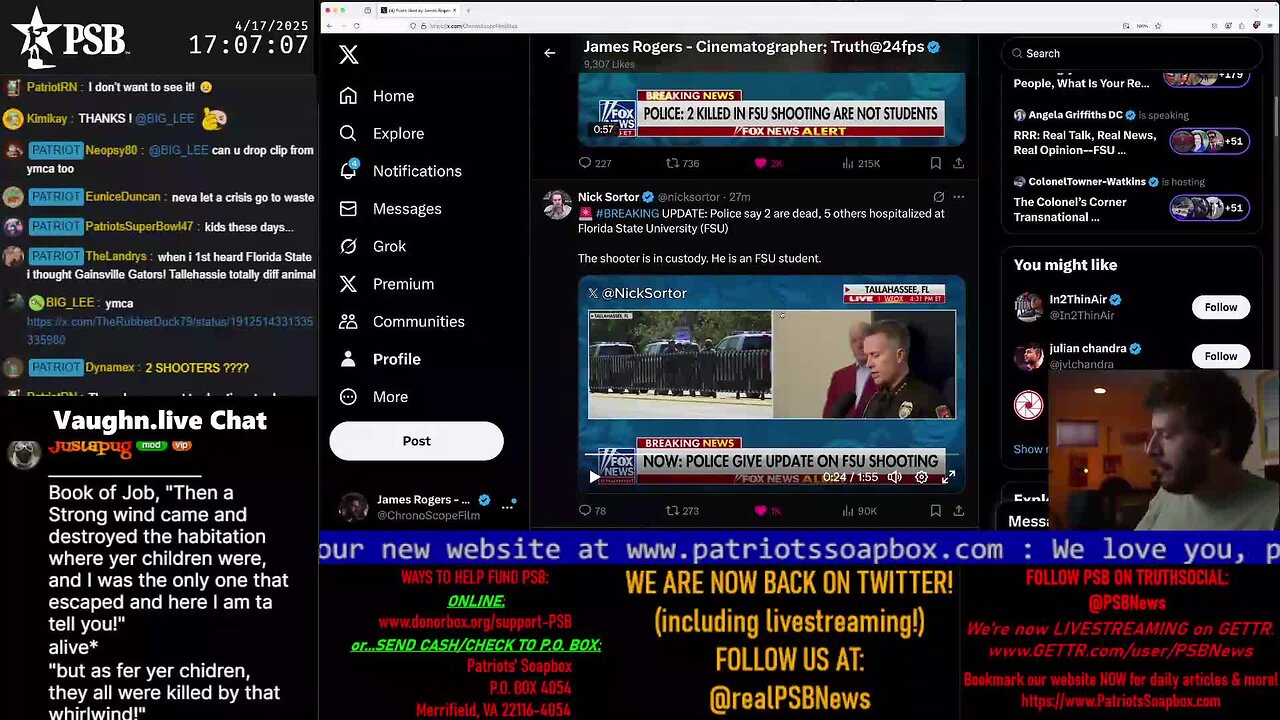Play the Nick Sortor FSU video
Viewport: 1280px width, 720px height.
point(594,477)
